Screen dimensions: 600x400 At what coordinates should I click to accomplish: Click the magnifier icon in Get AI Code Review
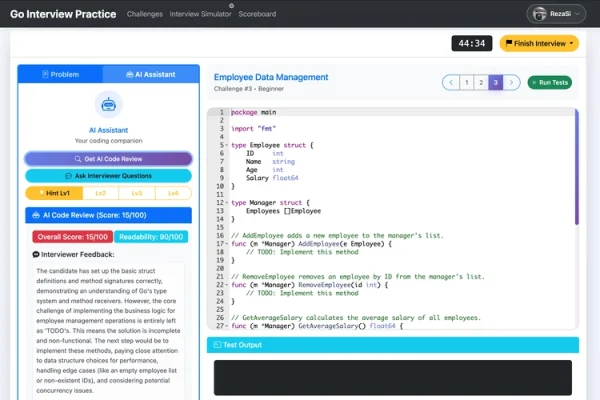tap(78, 159)
